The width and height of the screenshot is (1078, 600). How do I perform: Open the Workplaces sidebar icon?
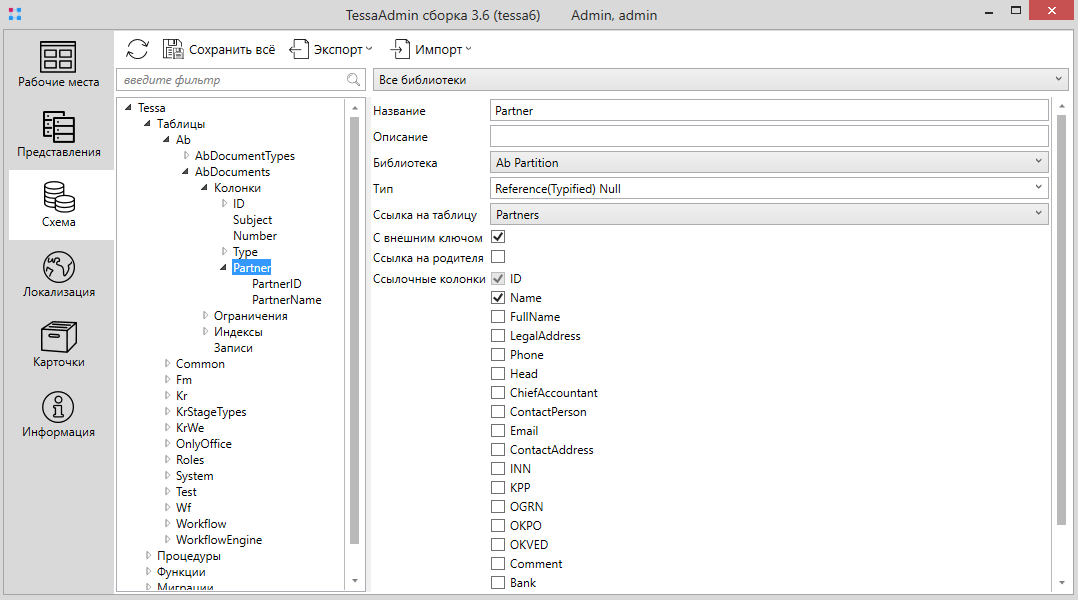(58, 58)
